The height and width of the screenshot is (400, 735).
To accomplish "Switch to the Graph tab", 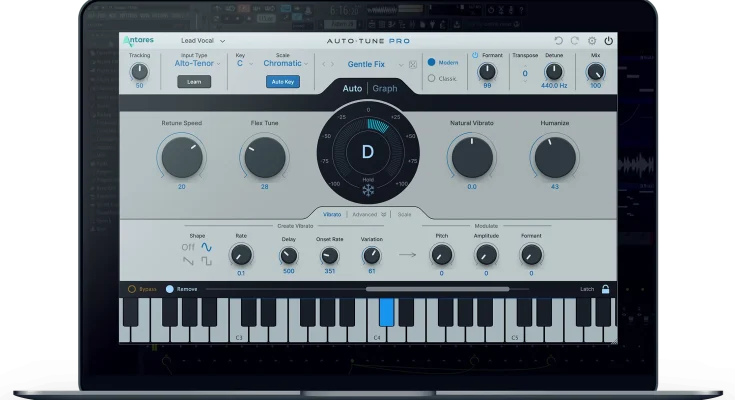I will (385, 88).
